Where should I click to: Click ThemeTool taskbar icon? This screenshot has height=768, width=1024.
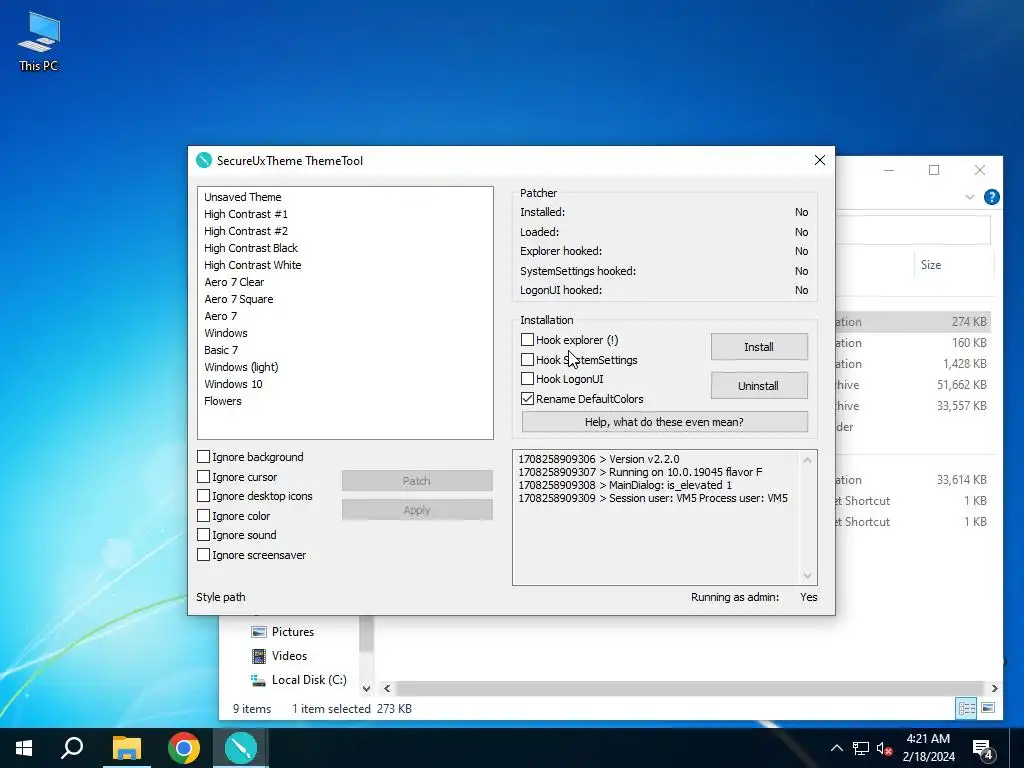(x=240, y=748)
